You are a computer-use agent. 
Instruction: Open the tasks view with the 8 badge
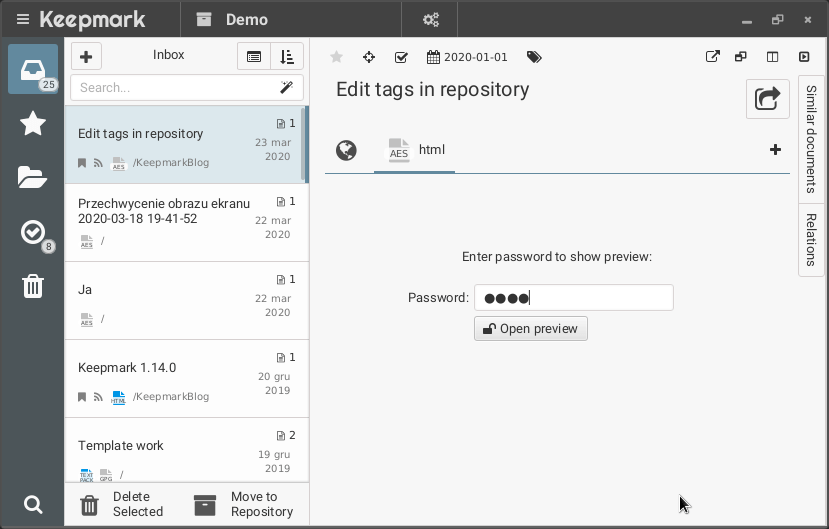pyautogui.click(x=33, y=233)
